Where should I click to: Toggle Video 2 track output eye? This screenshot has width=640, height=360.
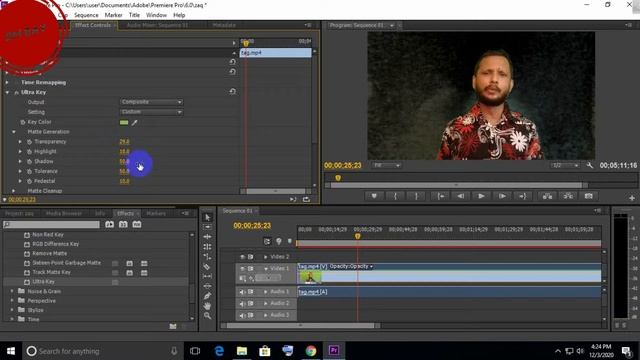242,257
